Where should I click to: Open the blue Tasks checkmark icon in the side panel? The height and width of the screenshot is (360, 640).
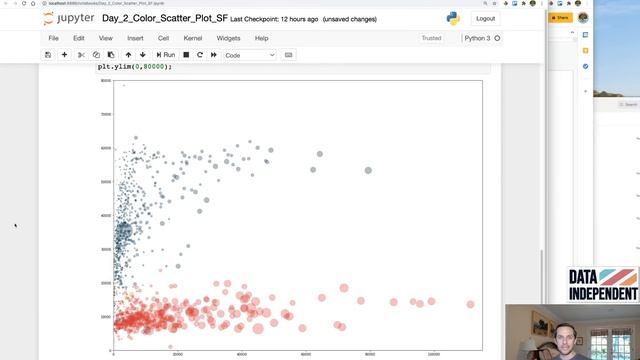tap(585, 66)
